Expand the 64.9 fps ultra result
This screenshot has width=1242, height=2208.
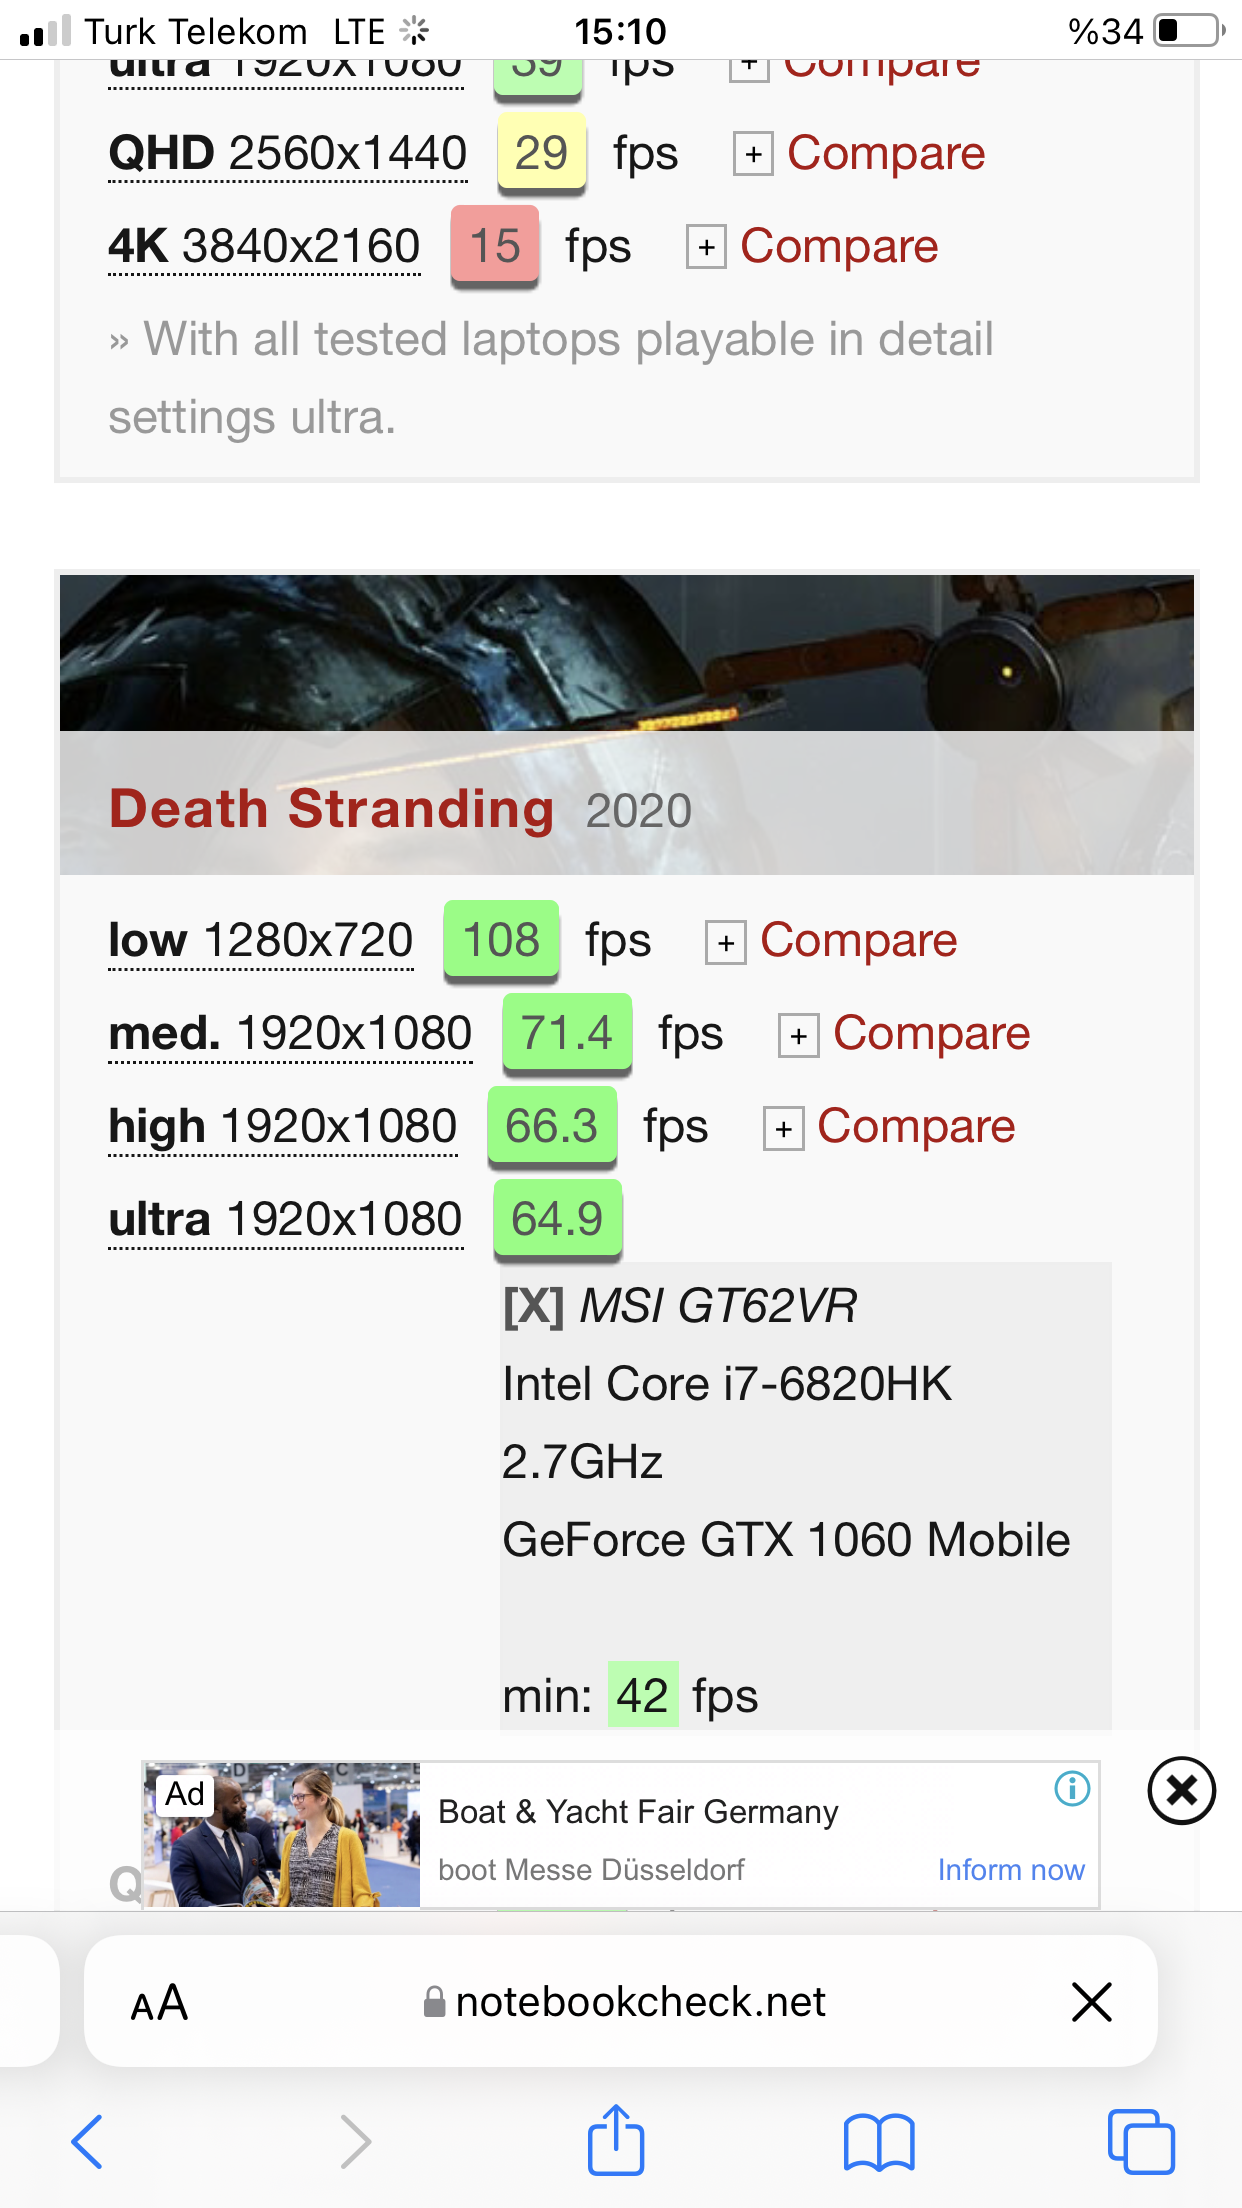(557, 1219)
